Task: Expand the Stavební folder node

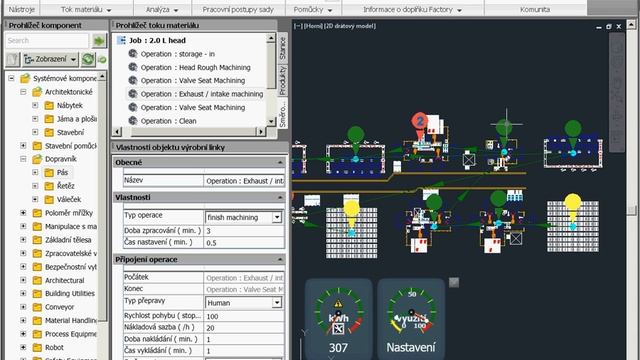Action: click(x=35, y=132)
